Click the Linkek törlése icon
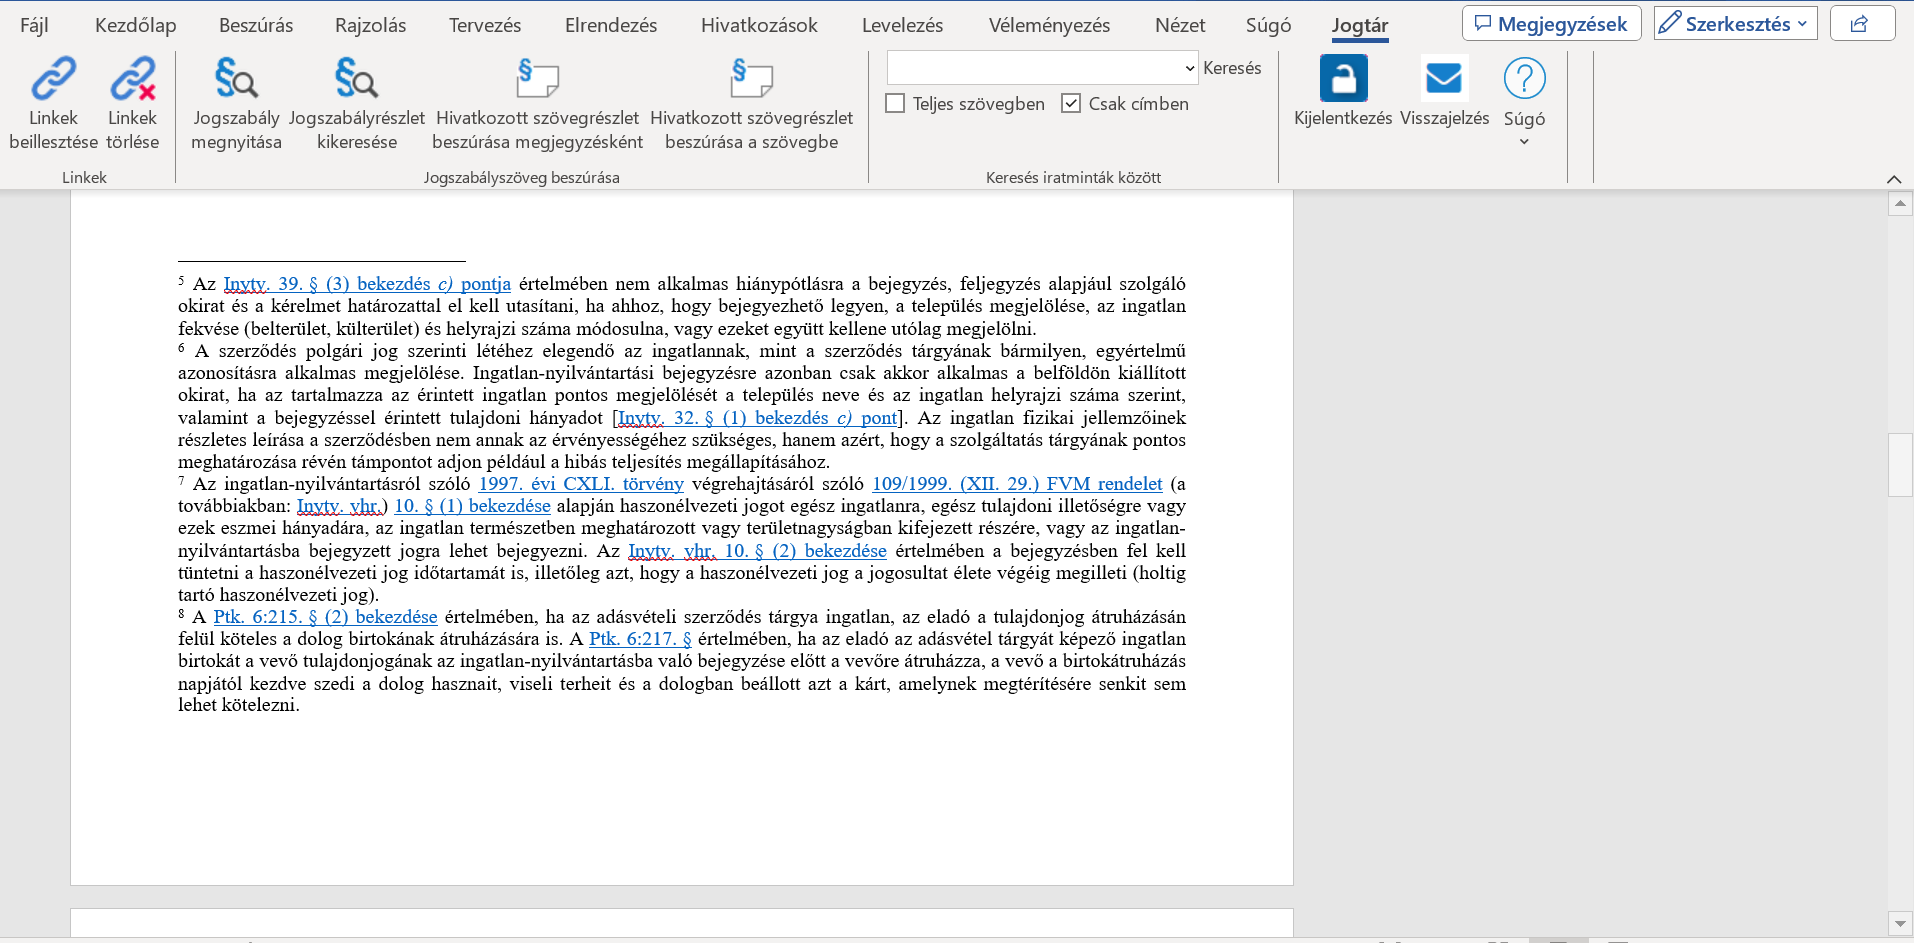 pos(132,80)
